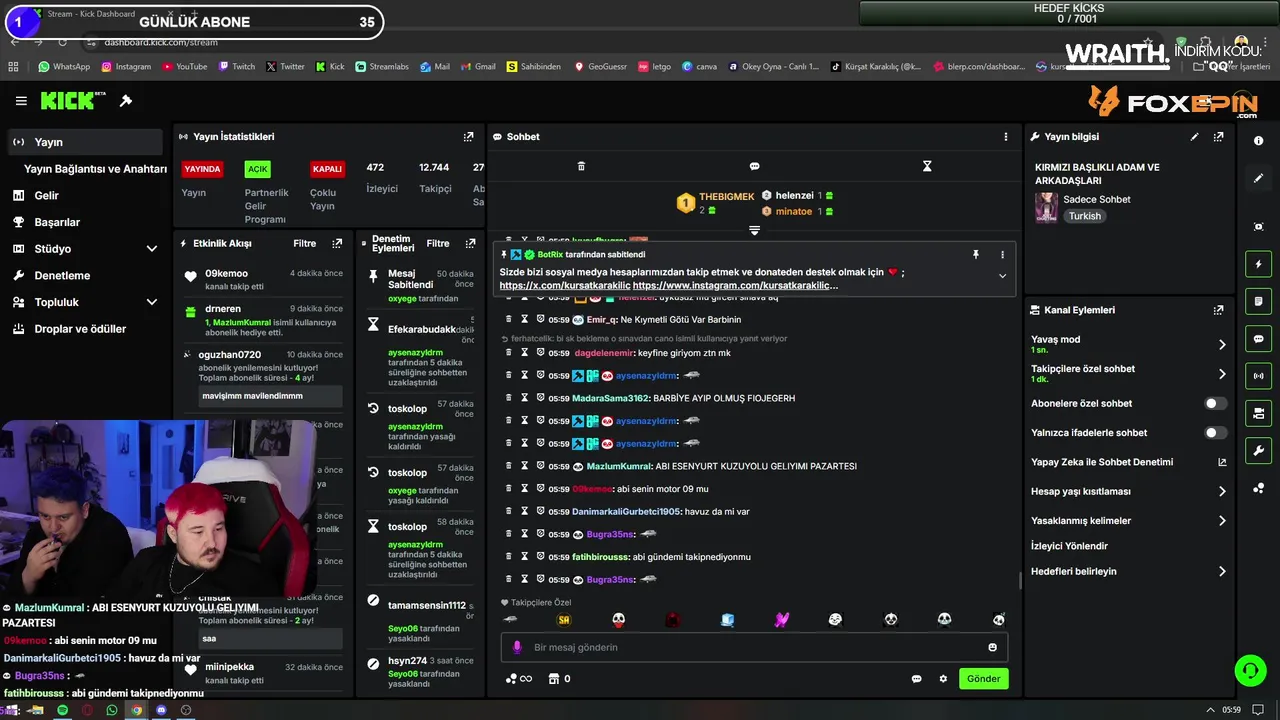
Task: Select Yayın in the left sidebar
Action: [84, 142]
